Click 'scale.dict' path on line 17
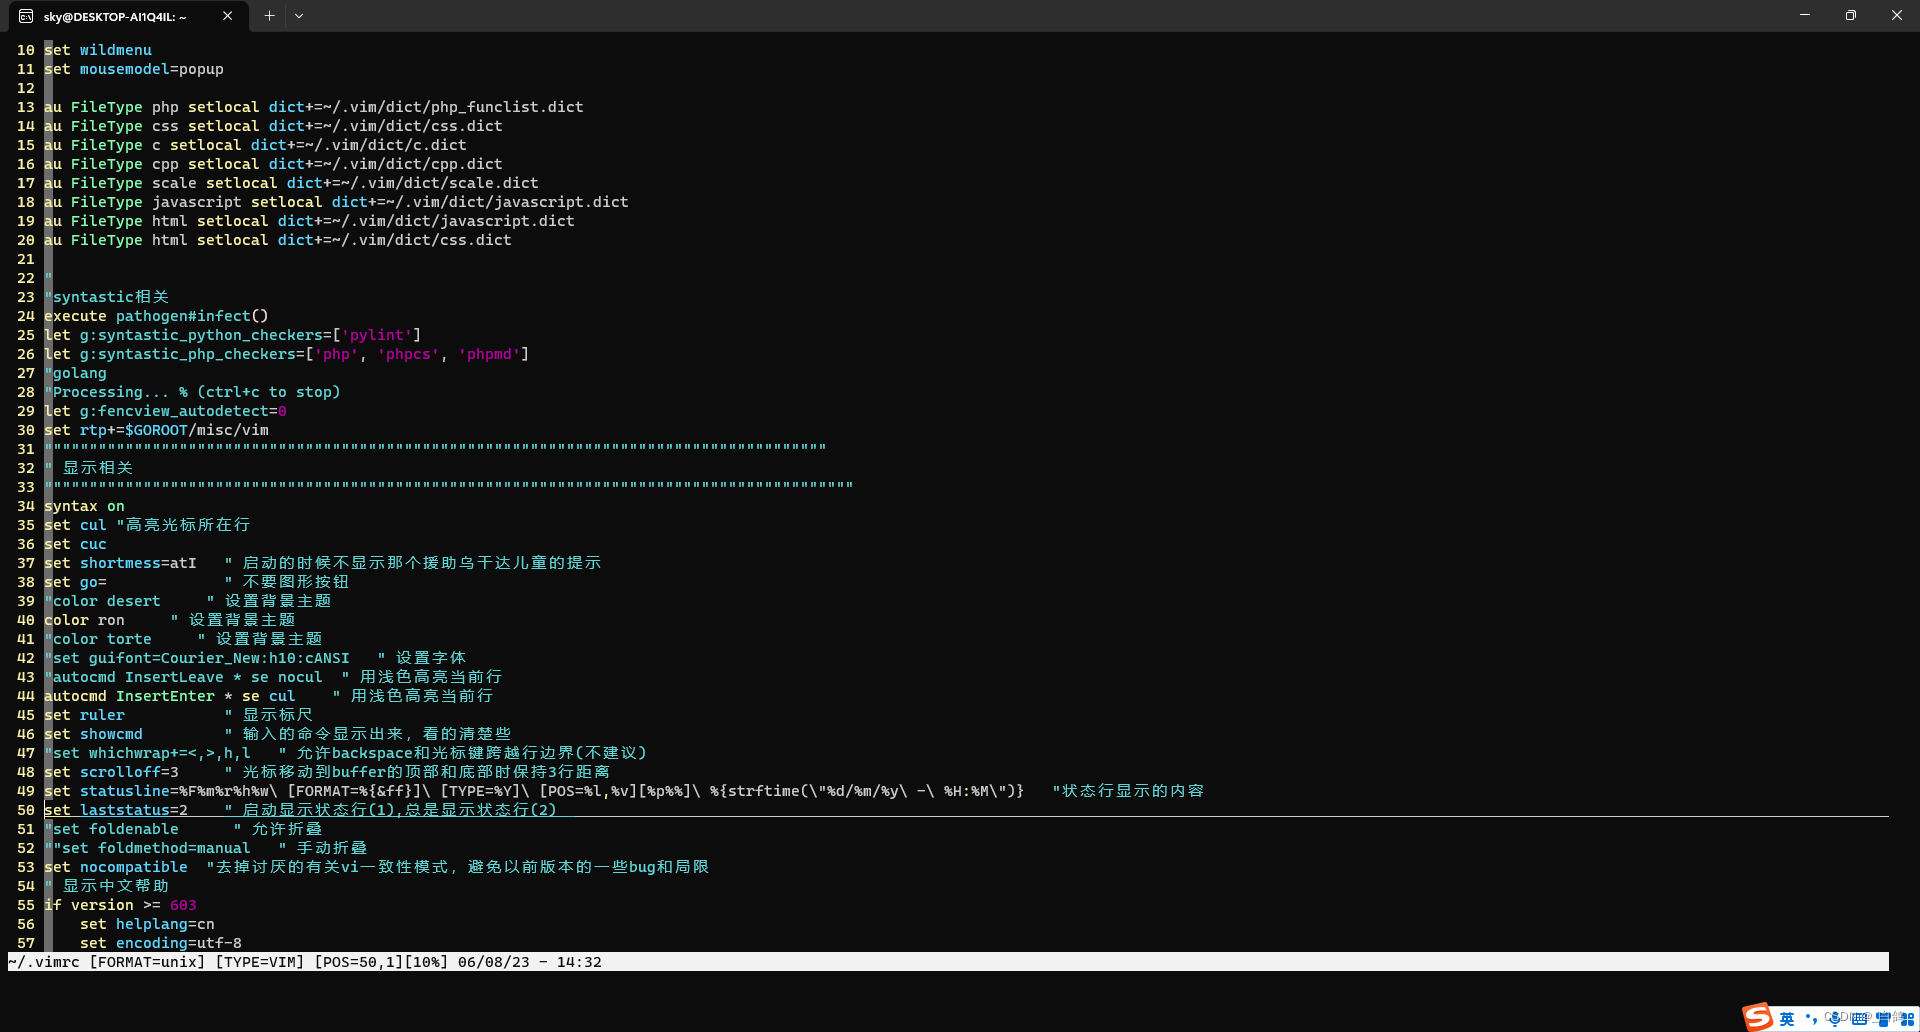The width and height of the screenshot is (1920, 1032). pyautogui.click(x=494, y=183)
